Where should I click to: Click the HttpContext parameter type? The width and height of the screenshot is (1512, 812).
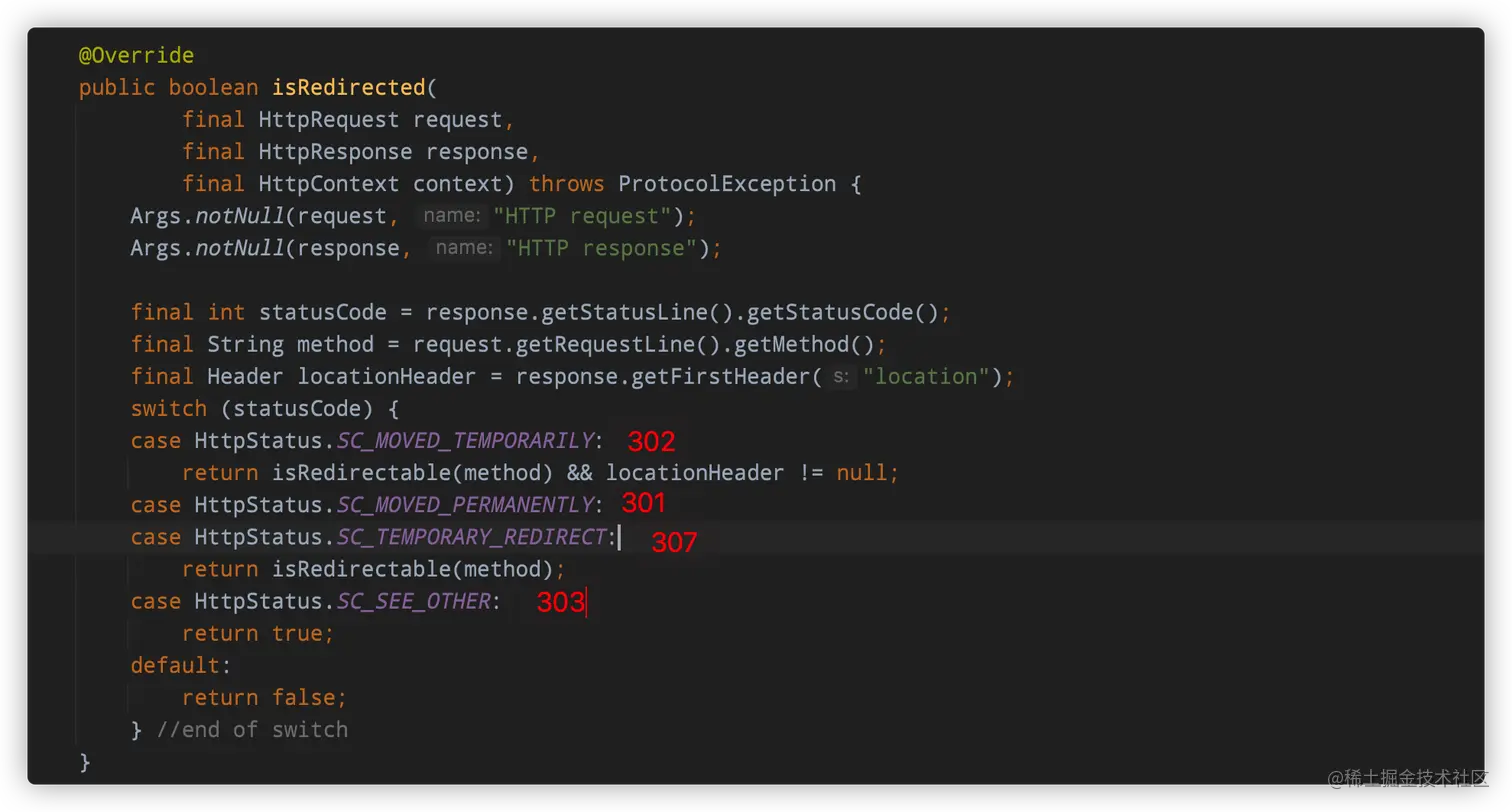pyautogui.click(x=329, y=184)
